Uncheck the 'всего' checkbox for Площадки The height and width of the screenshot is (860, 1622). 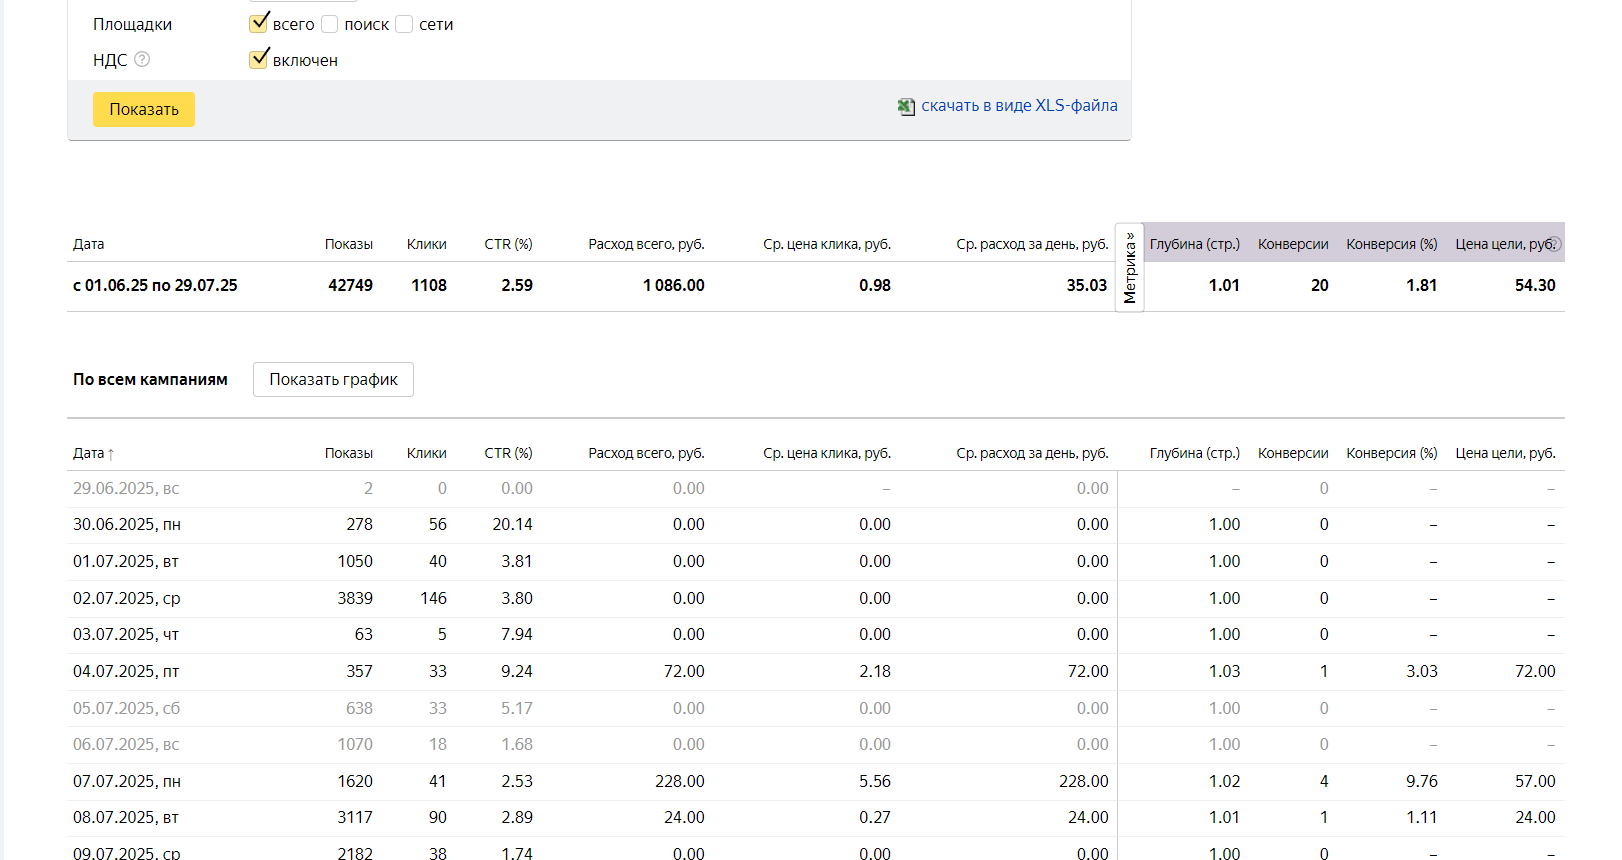click(259, 23)
